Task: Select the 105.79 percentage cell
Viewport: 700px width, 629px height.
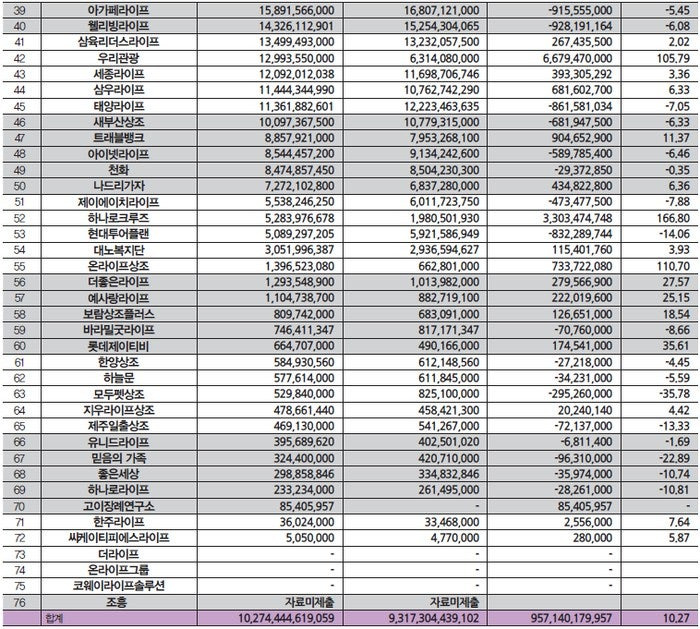Action: [x=673, y=58]
